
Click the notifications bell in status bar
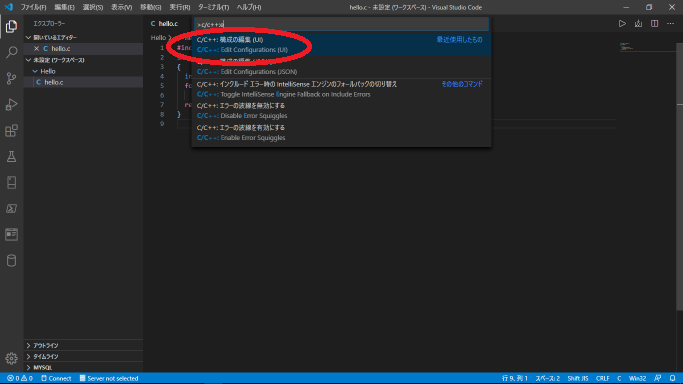click(673, 378)
